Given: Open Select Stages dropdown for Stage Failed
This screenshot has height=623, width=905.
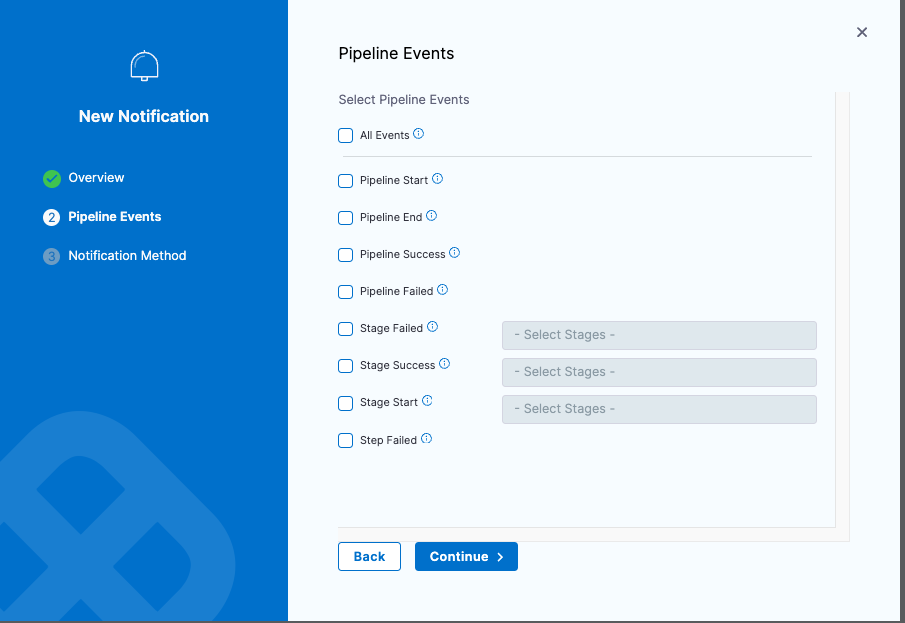Looking at the screenshot, I should tap(659, 335).
